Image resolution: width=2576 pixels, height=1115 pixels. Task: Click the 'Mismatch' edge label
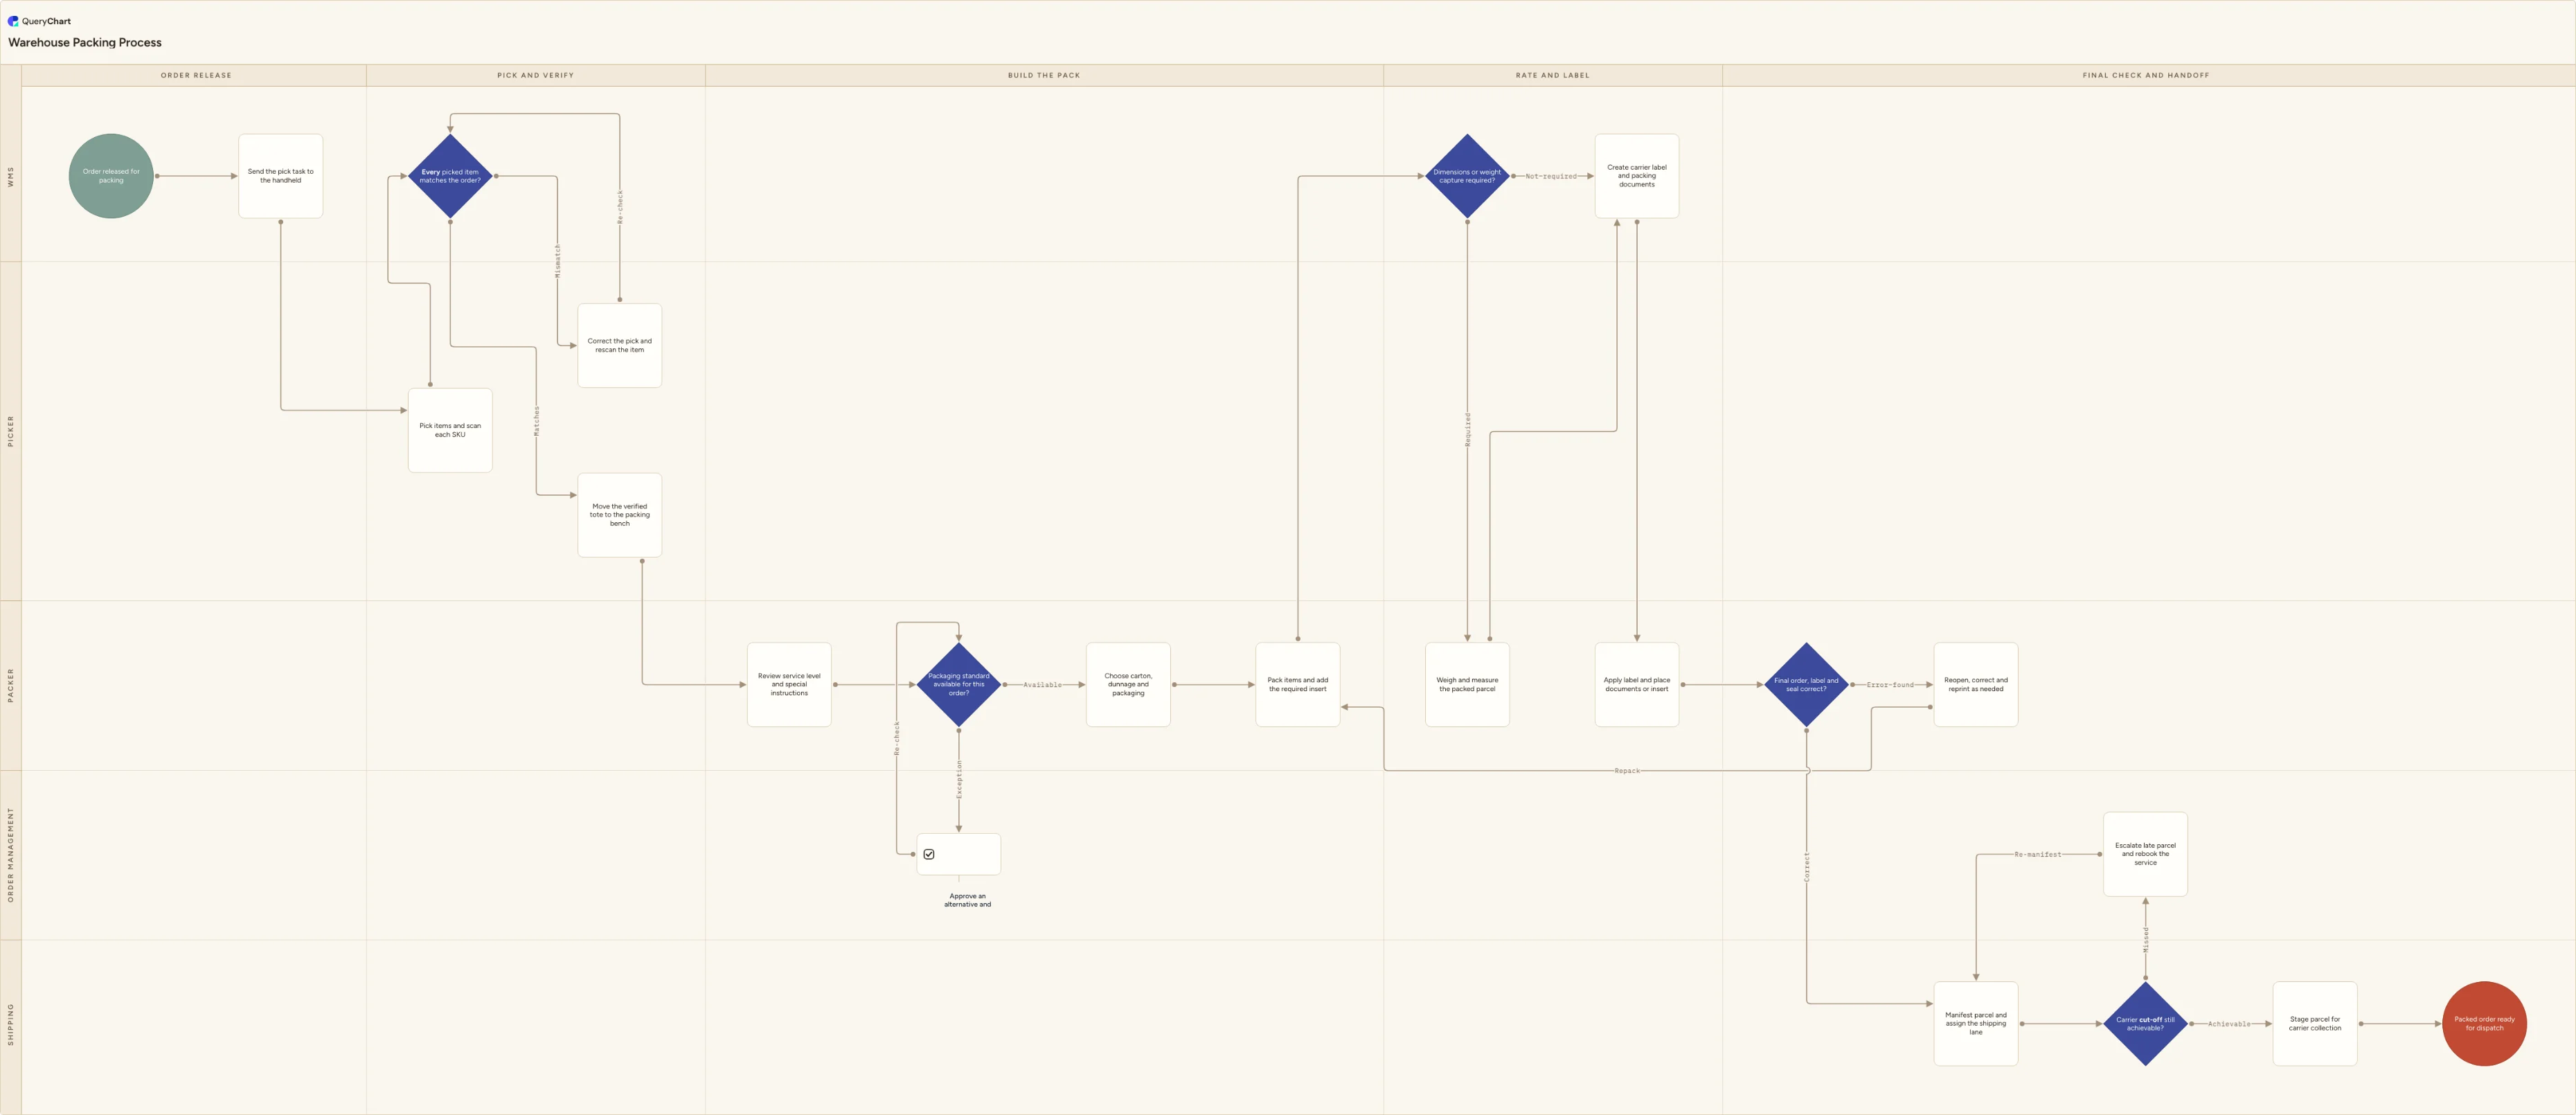click(x=558, y=260)
